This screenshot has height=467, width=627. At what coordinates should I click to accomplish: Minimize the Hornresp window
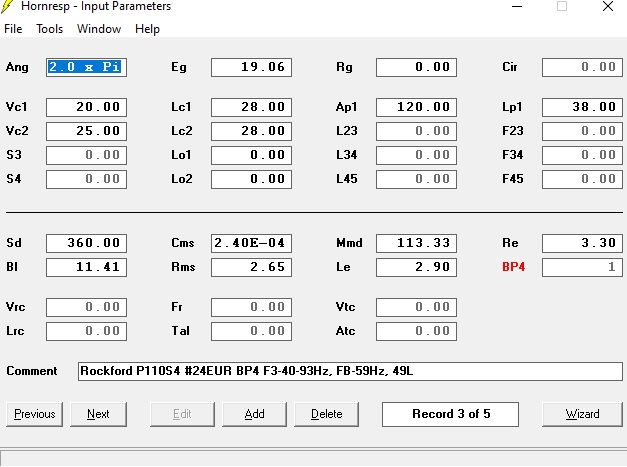(x=517, y=6)
